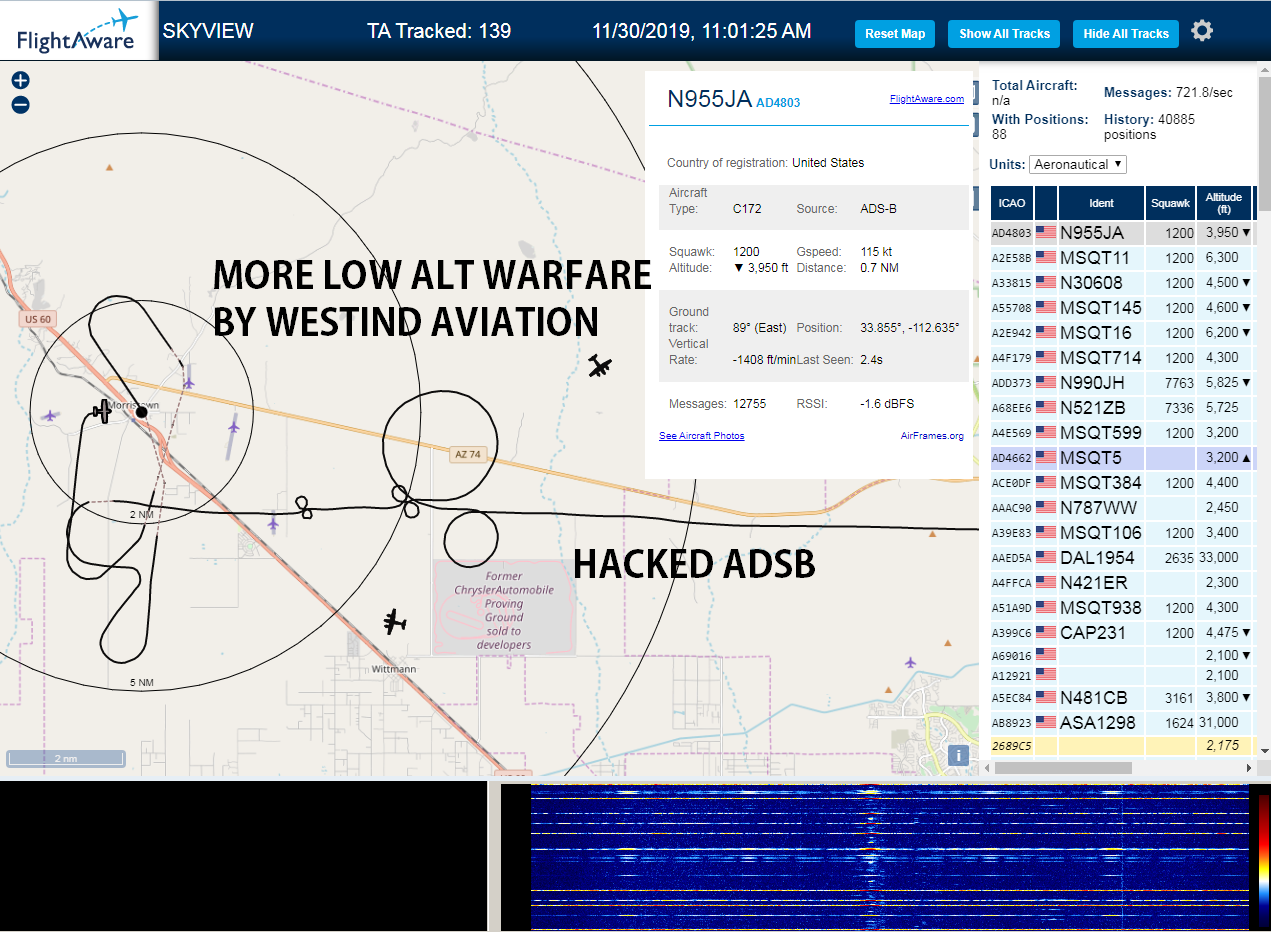Sort the table by ICAO column
Viewport: 1271px width, 933px height.
coord(1012,203)
